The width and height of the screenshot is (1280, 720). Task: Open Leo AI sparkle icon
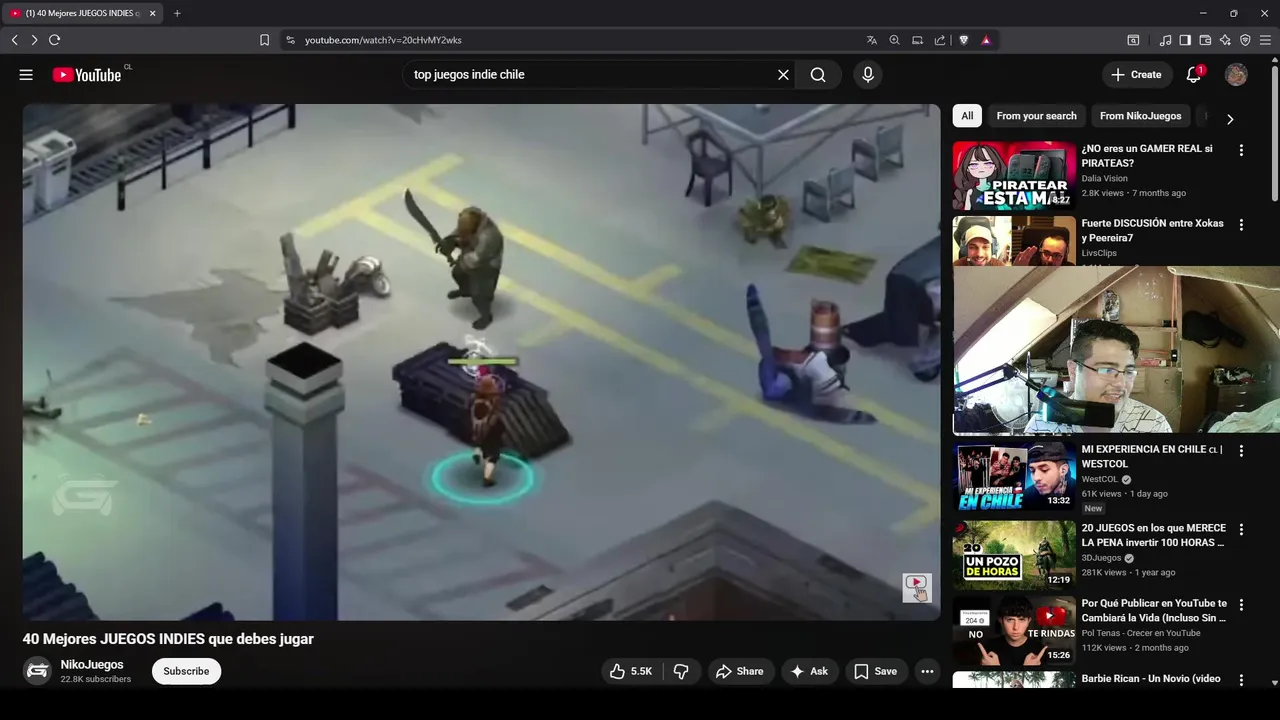coord(1225,40)
